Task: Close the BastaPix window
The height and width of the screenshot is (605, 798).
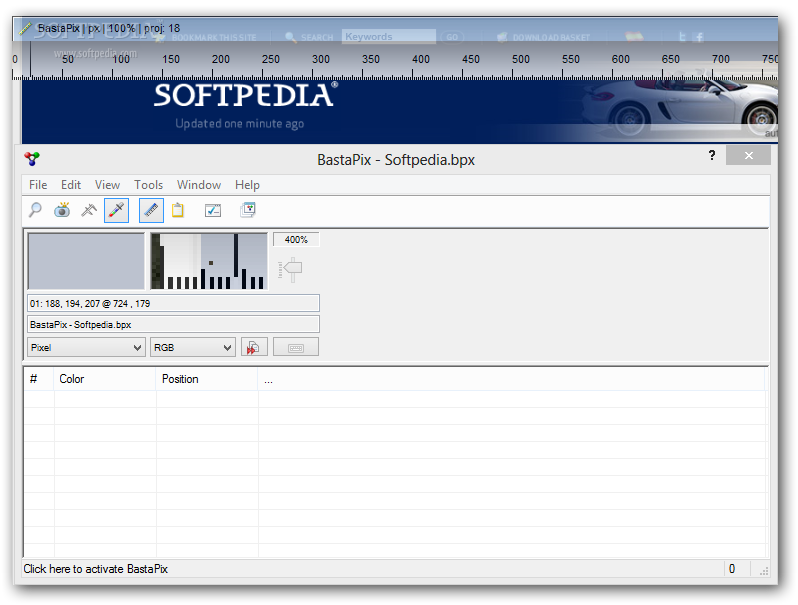Action: tap(748, 155)
